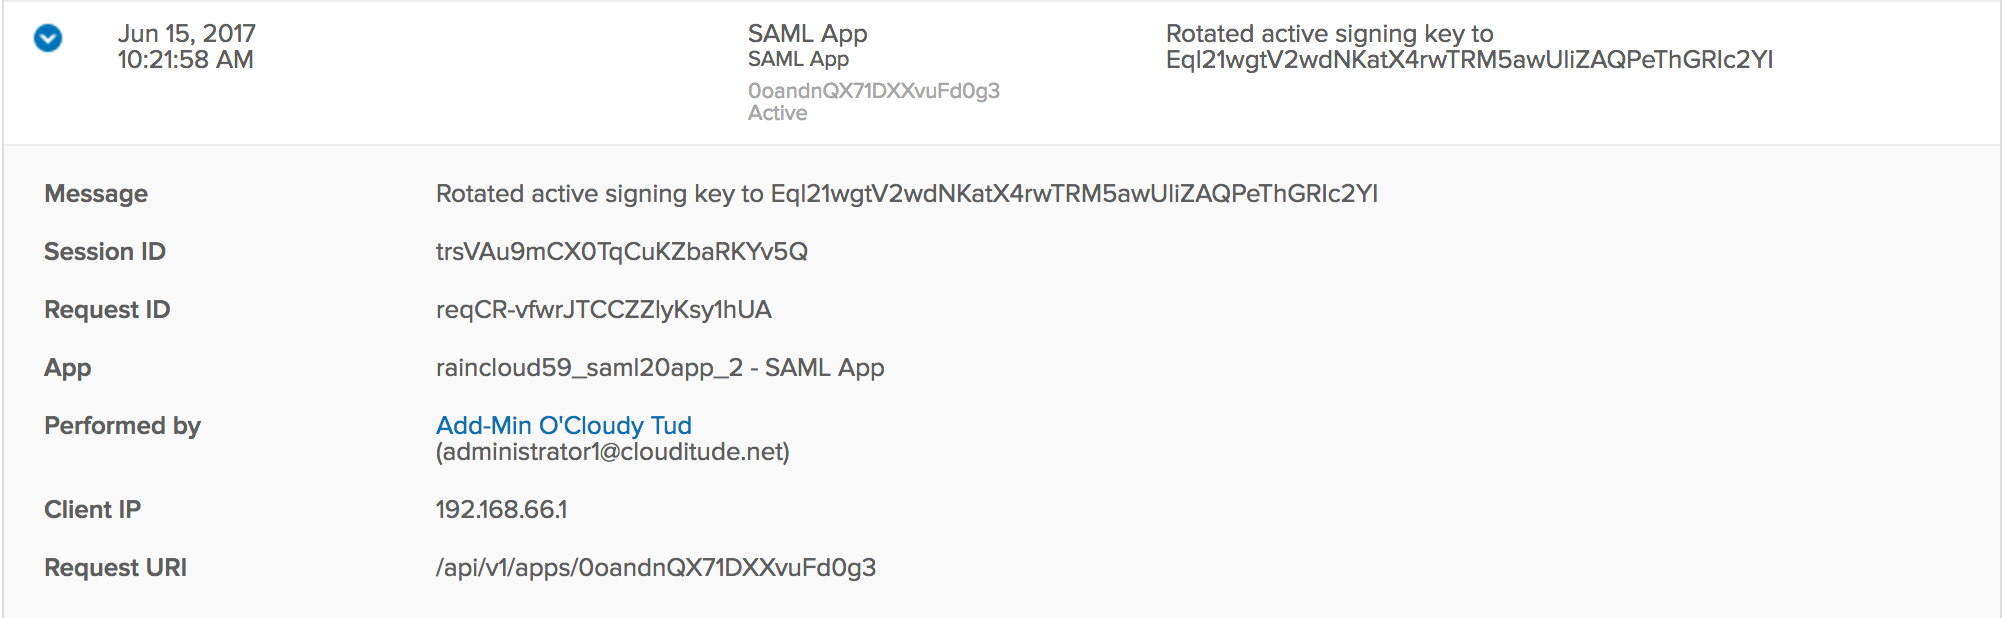Click the Request ID value reqCR-vfwrJTCCZZlyKsy1hUA
This screenshot has height=618, width=2002.
[603, 310]
